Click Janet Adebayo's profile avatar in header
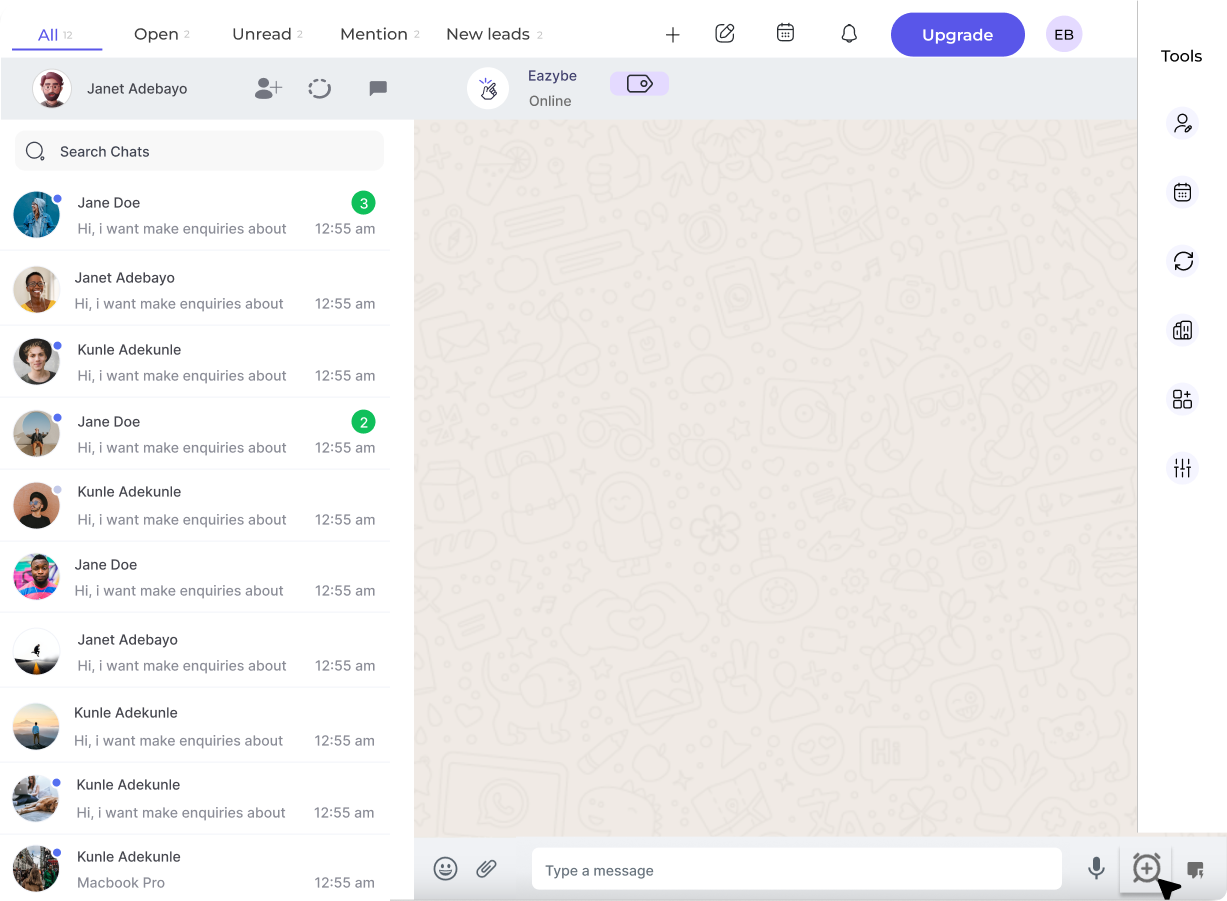Viewport: 1227px width, 901px height. click(52, 89)
